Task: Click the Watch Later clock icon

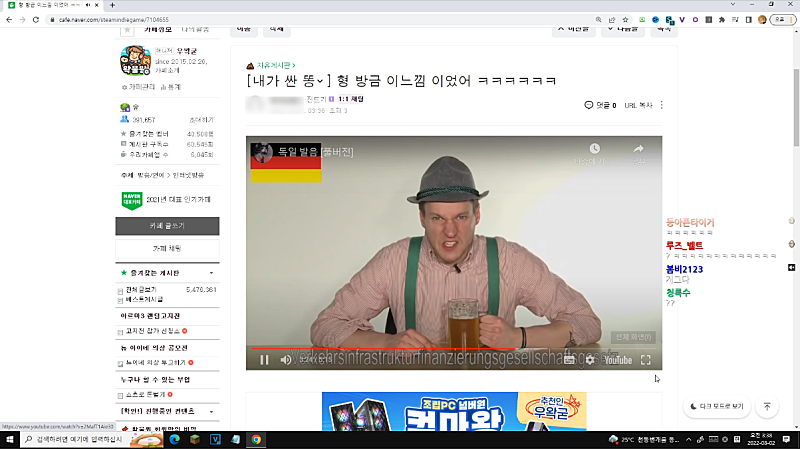Action: [594, 151]
